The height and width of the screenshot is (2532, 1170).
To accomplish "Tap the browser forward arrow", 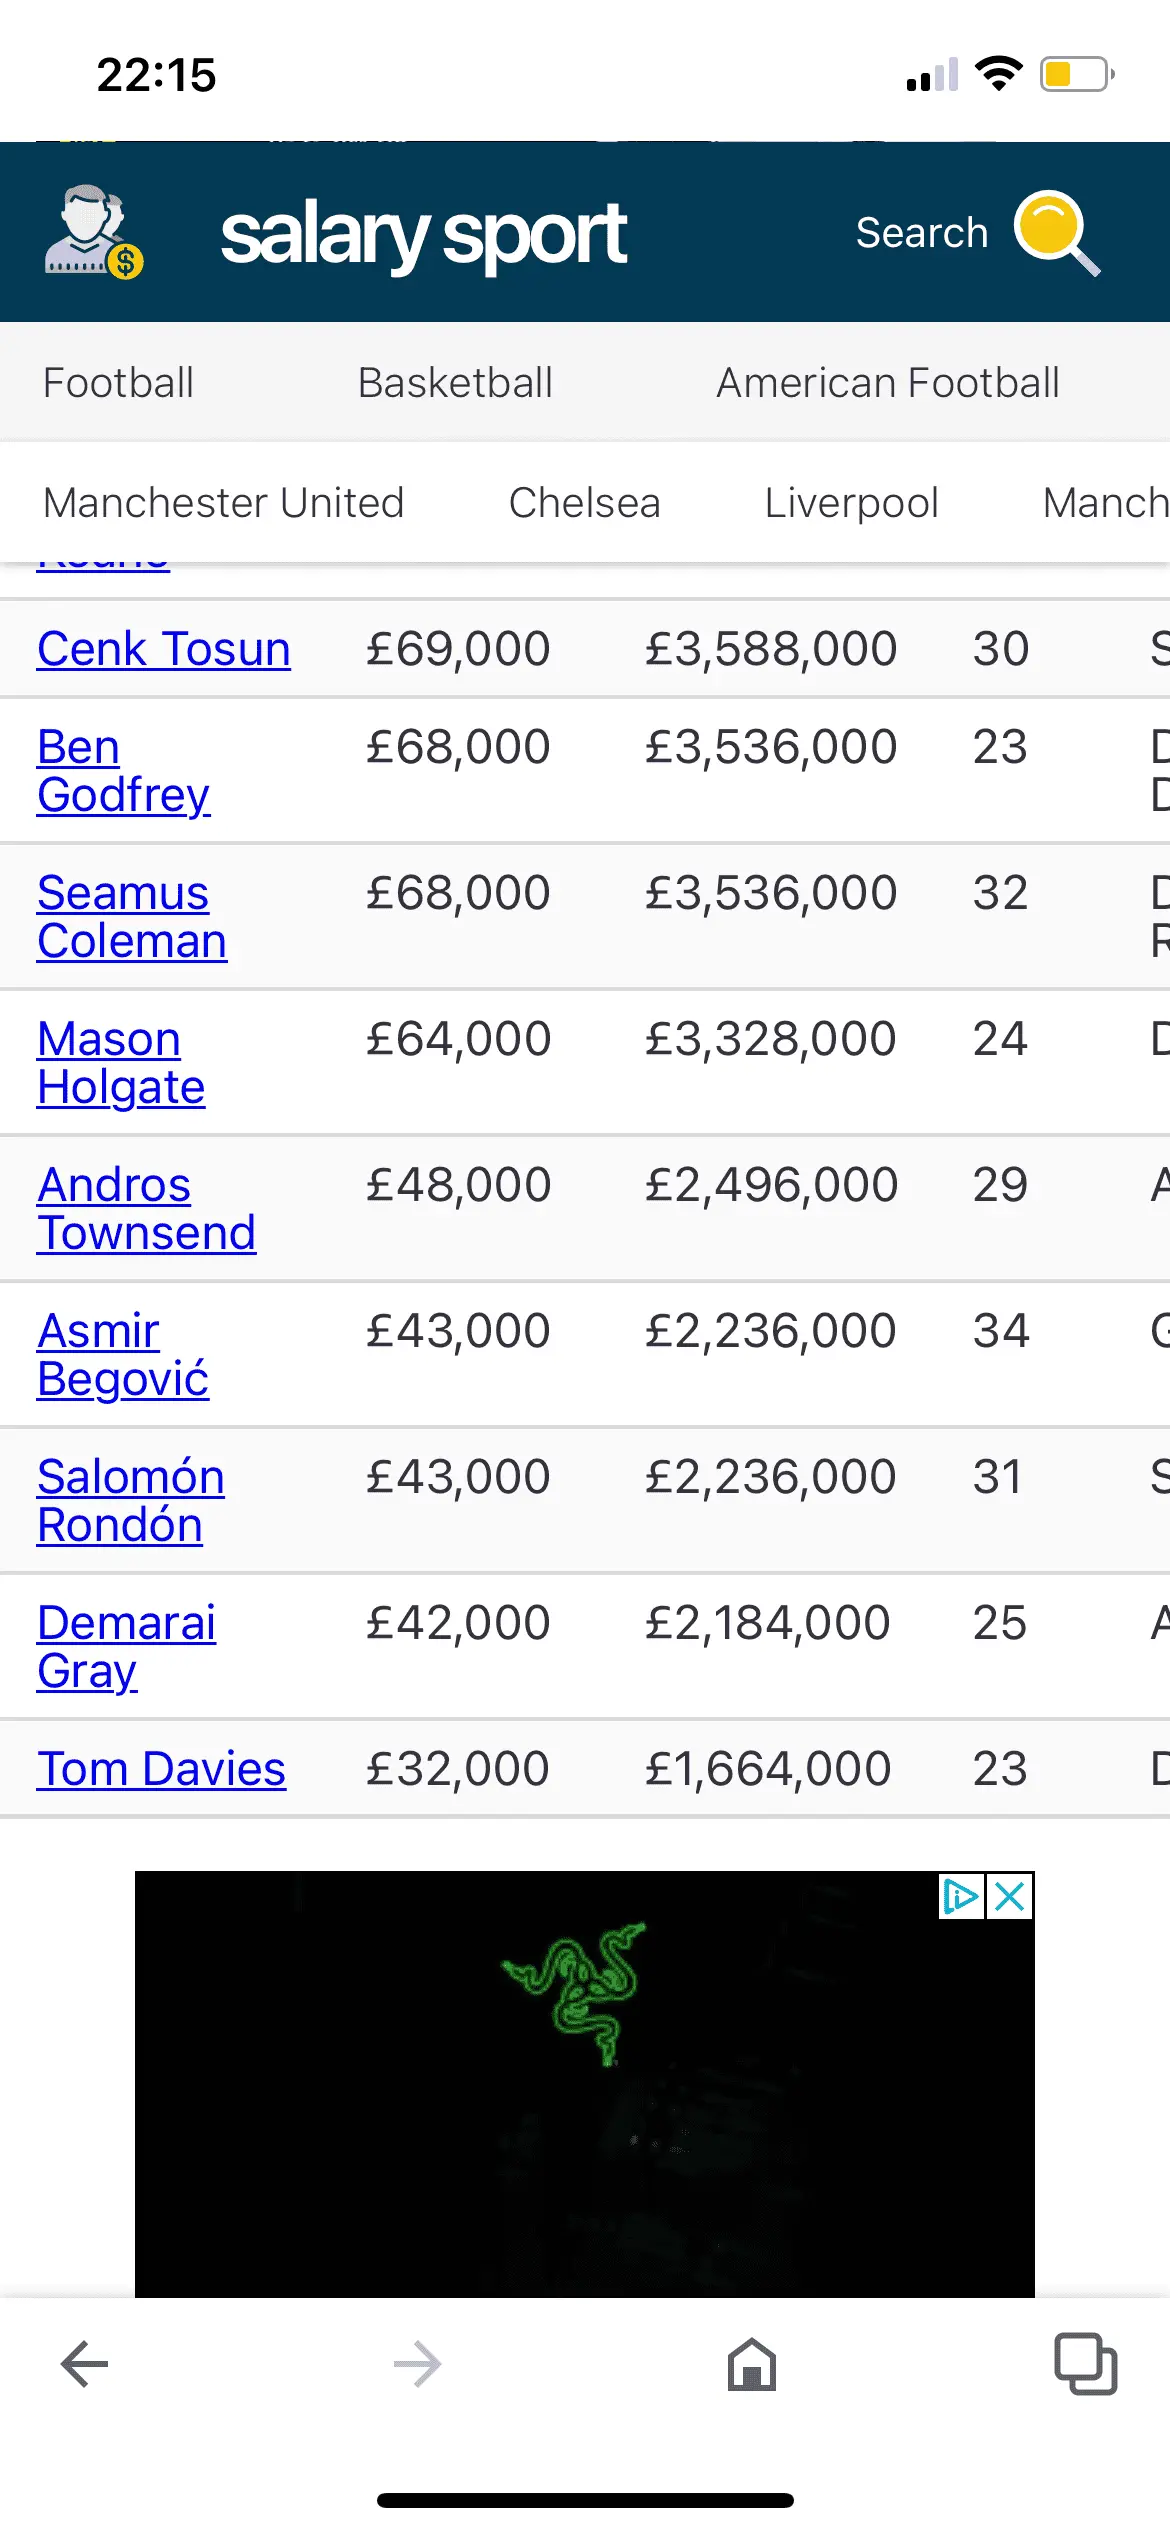I will [418, 2364].
